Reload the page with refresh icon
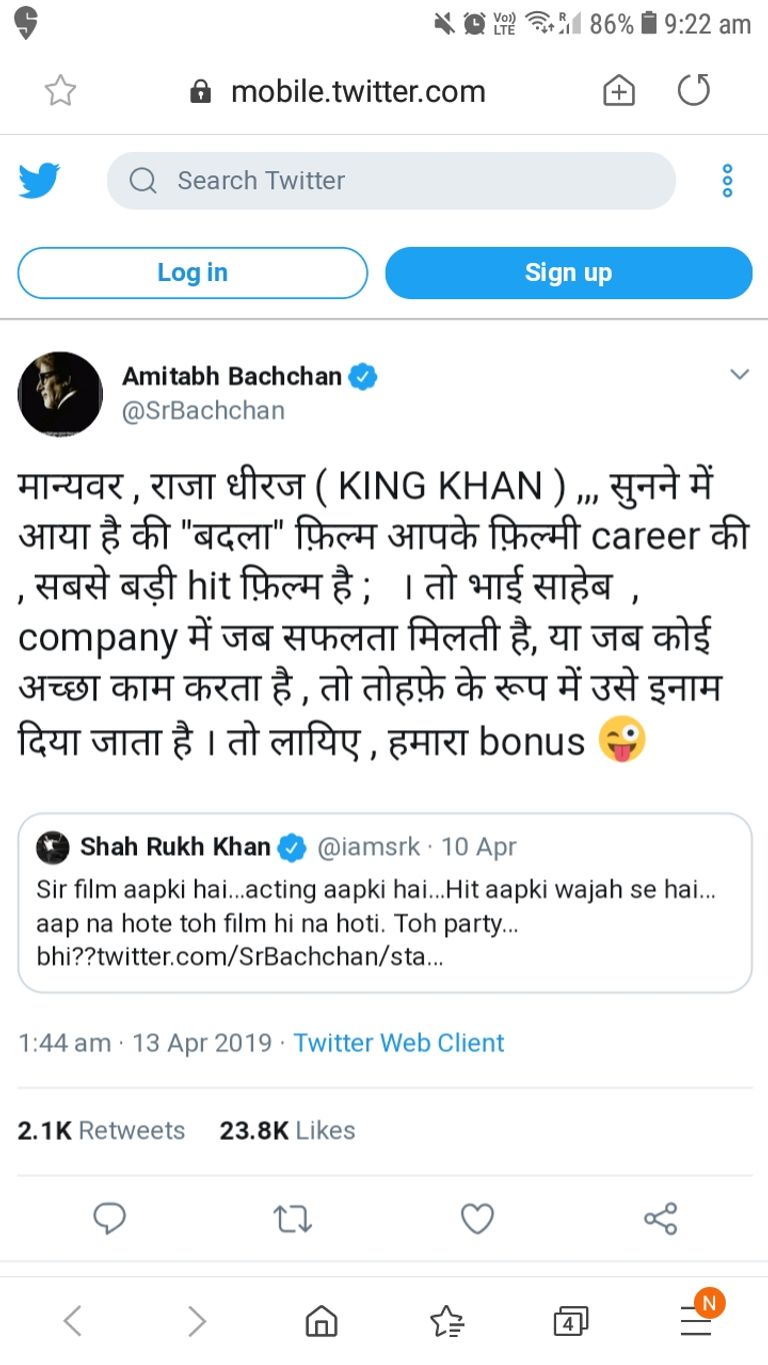The height and width of the screenshot is (1365, 768). tap(693, 91)
